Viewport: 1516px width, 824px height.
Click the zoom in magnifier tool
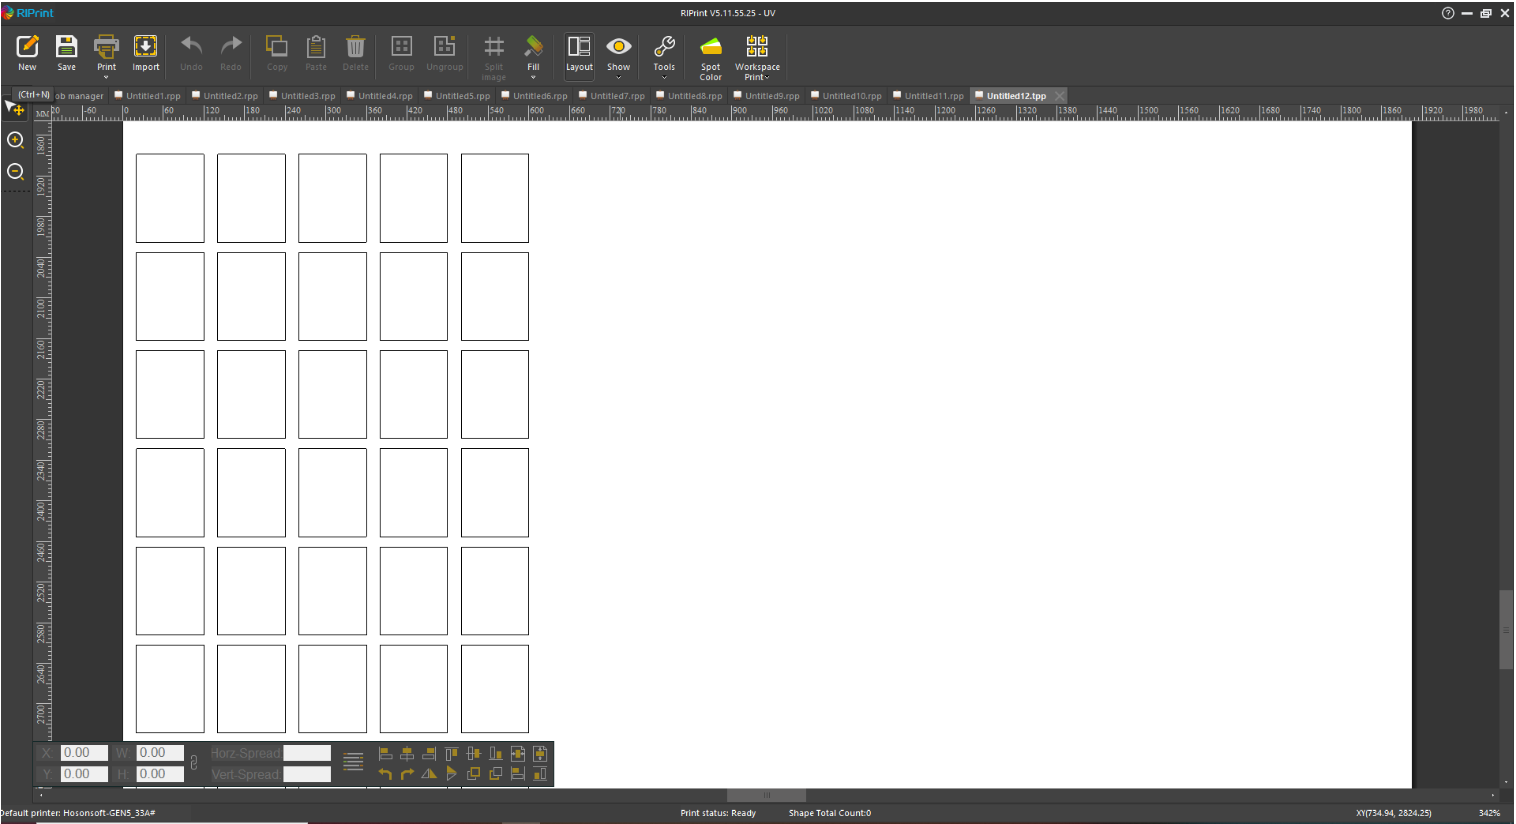click(15, 140)
